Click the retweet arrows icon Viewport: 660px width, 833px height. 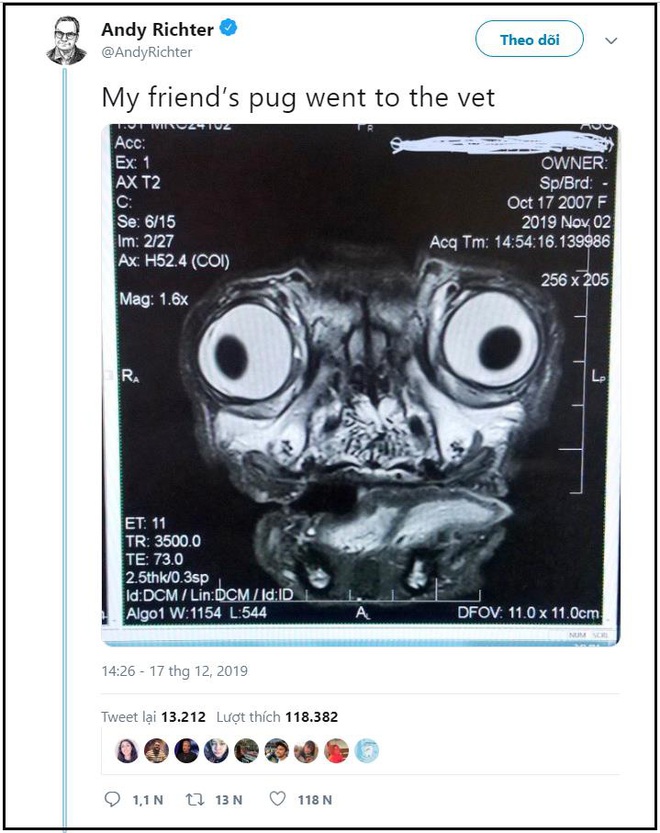tap(194, 799)
